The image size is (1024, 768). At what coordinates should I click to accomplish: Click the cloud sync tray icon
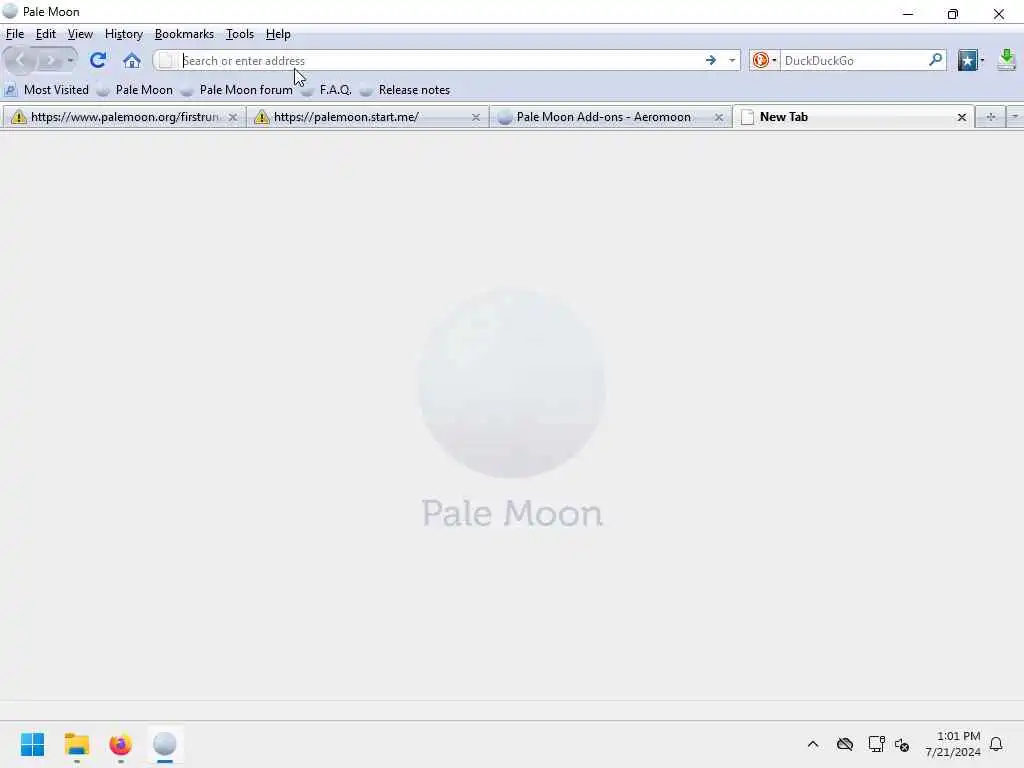coord(845,744)
